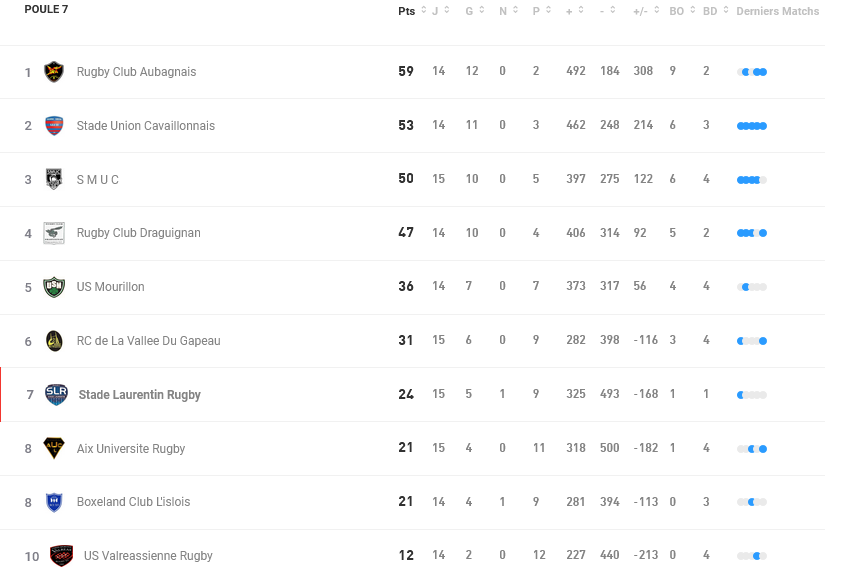844x578 pixels.
Task: Open the Rugby Club Aubagnais team name
Action: (x=136, y=72)
